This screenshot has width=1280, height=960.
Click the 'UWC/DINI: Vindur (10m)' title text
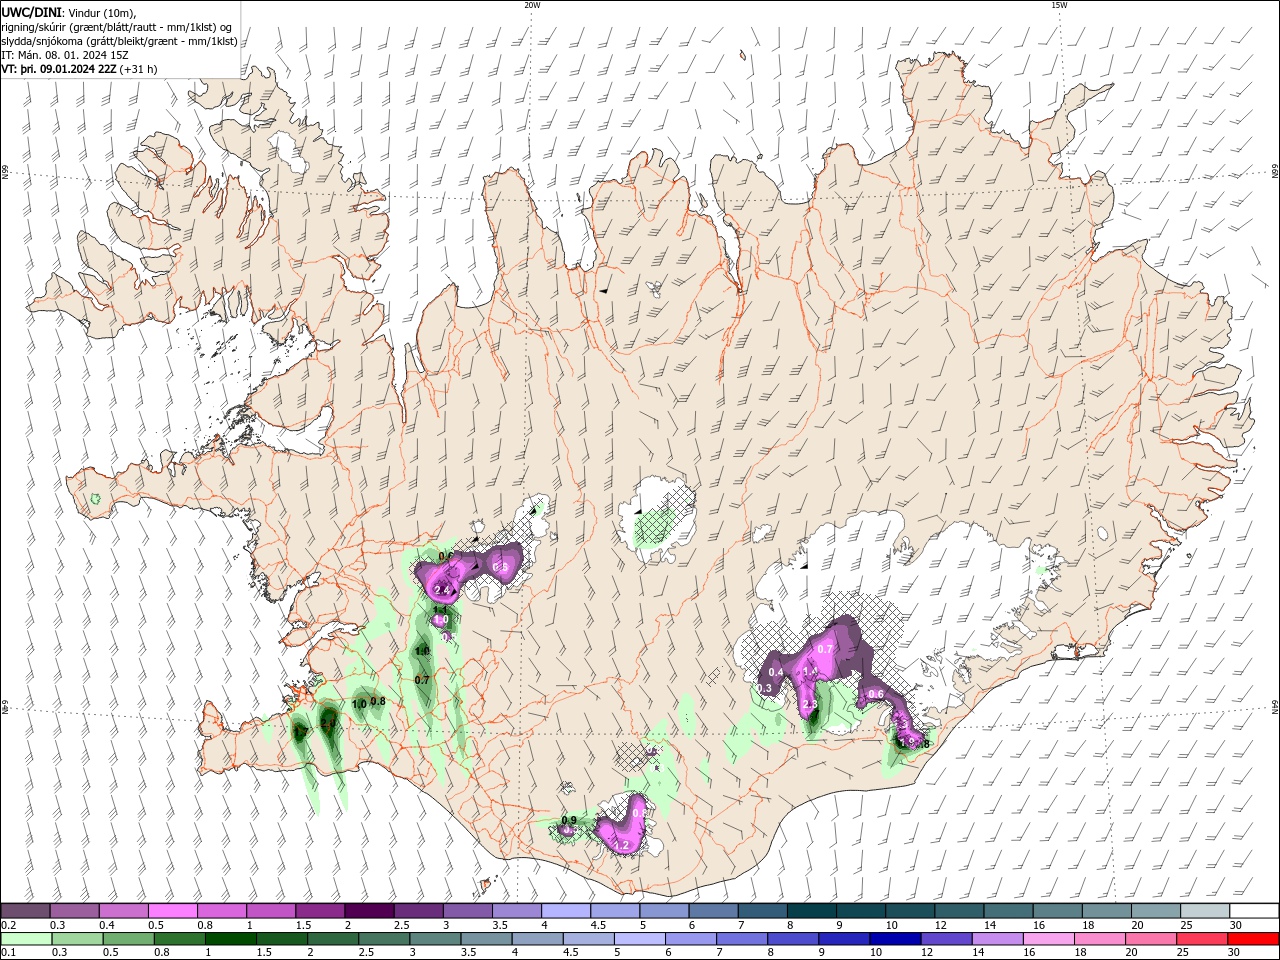[69, 12]
